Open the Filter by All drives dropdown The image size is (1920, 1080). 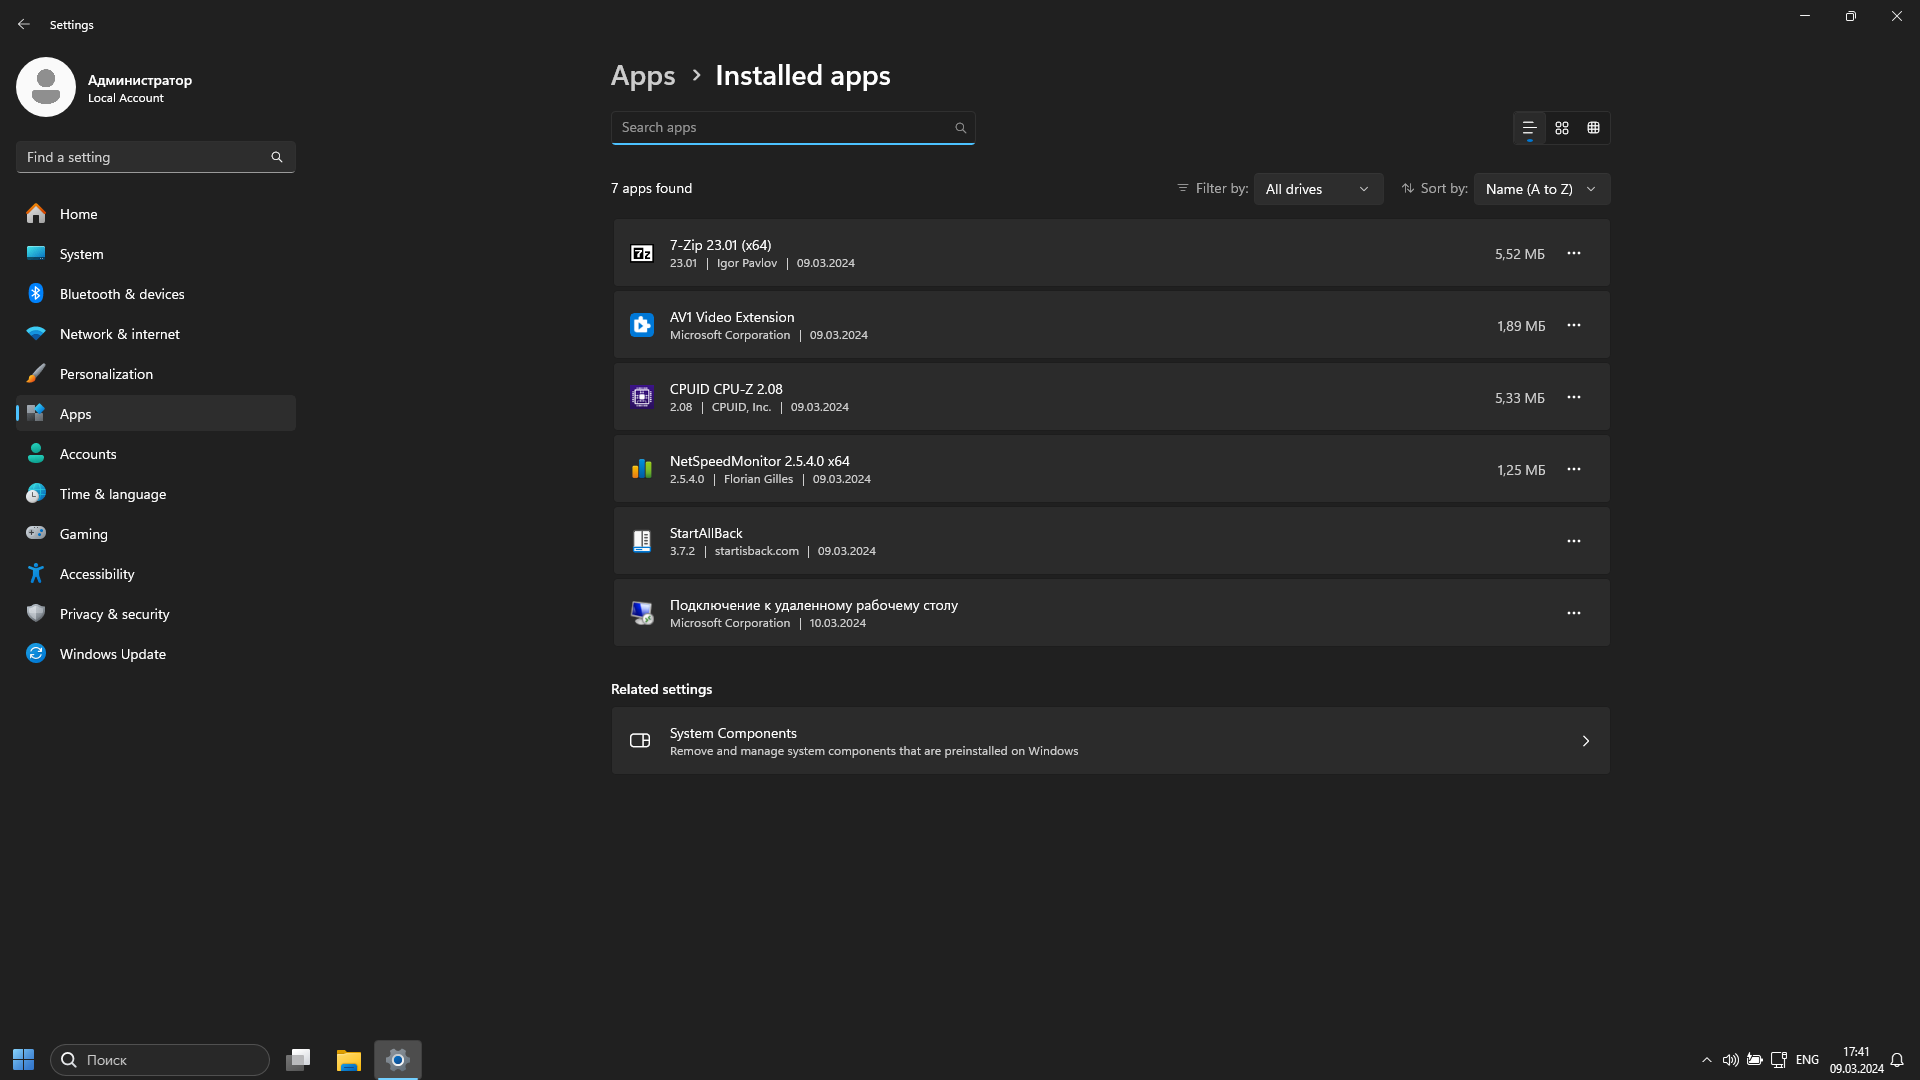point(1317,189)
